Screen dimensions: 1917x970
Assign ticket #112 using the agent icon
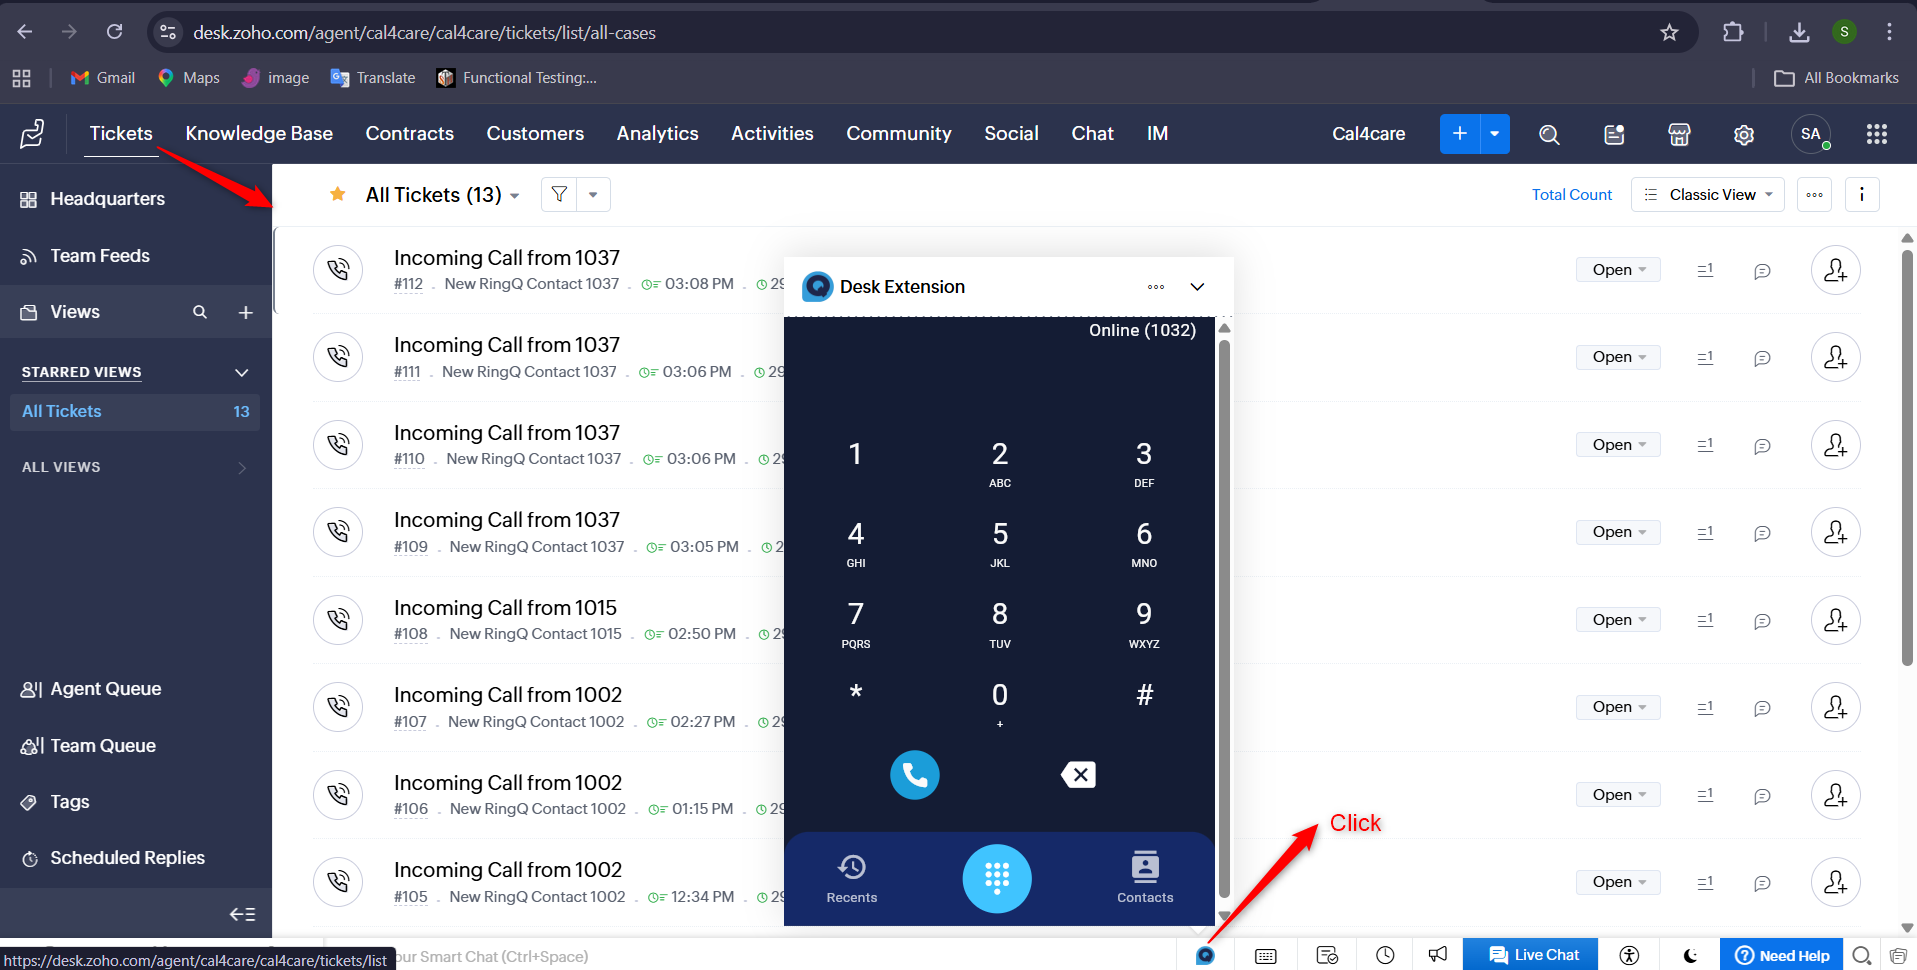pos(1836,270)
